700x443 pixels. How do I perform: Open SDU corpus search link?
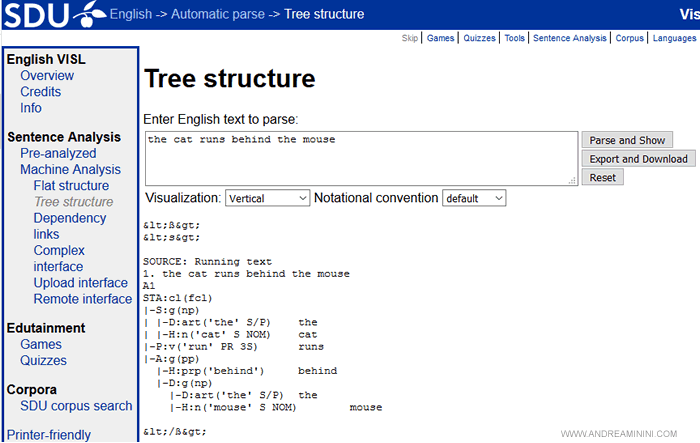coord(76,406)
